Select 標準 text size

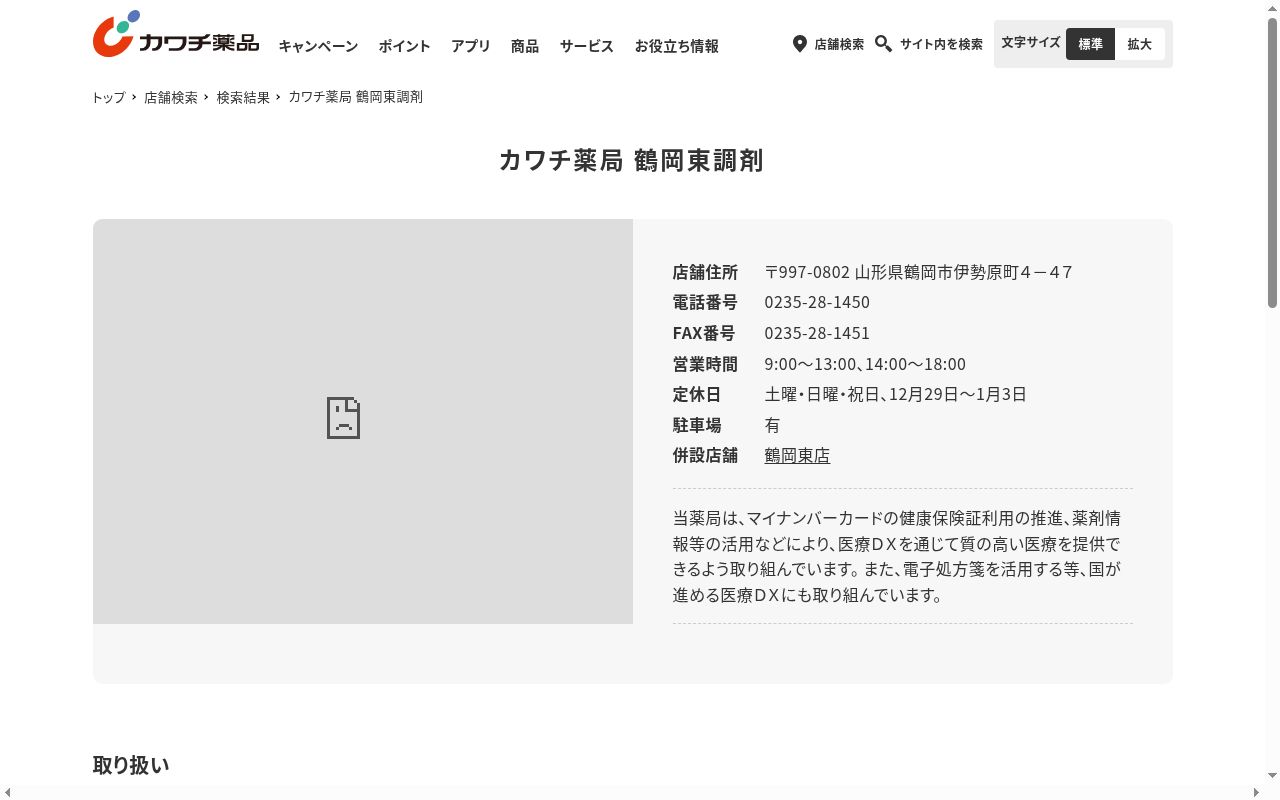[x=1090, y=44]
